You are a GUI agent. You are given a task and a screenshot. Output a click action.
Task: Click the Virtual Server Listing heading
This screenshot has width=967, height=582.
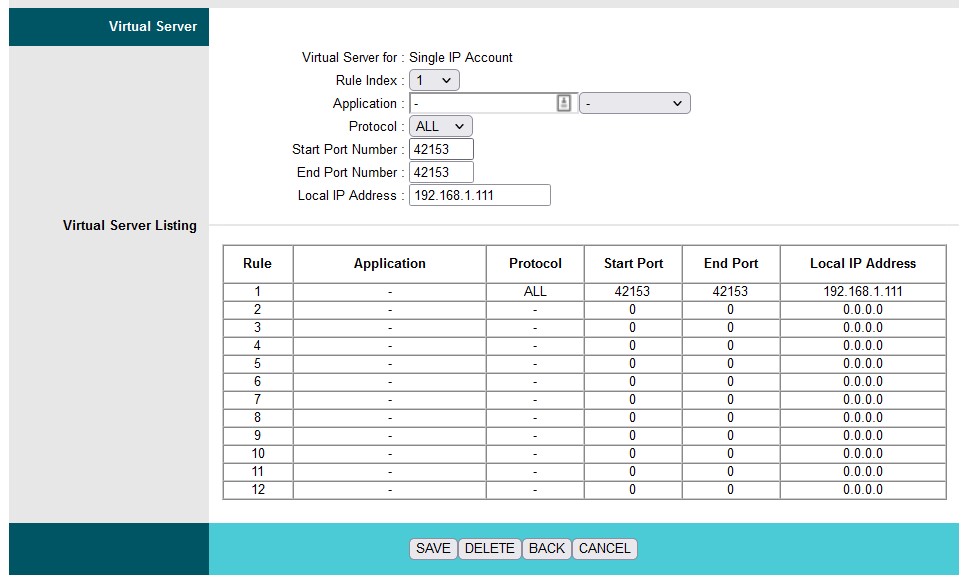130,226
